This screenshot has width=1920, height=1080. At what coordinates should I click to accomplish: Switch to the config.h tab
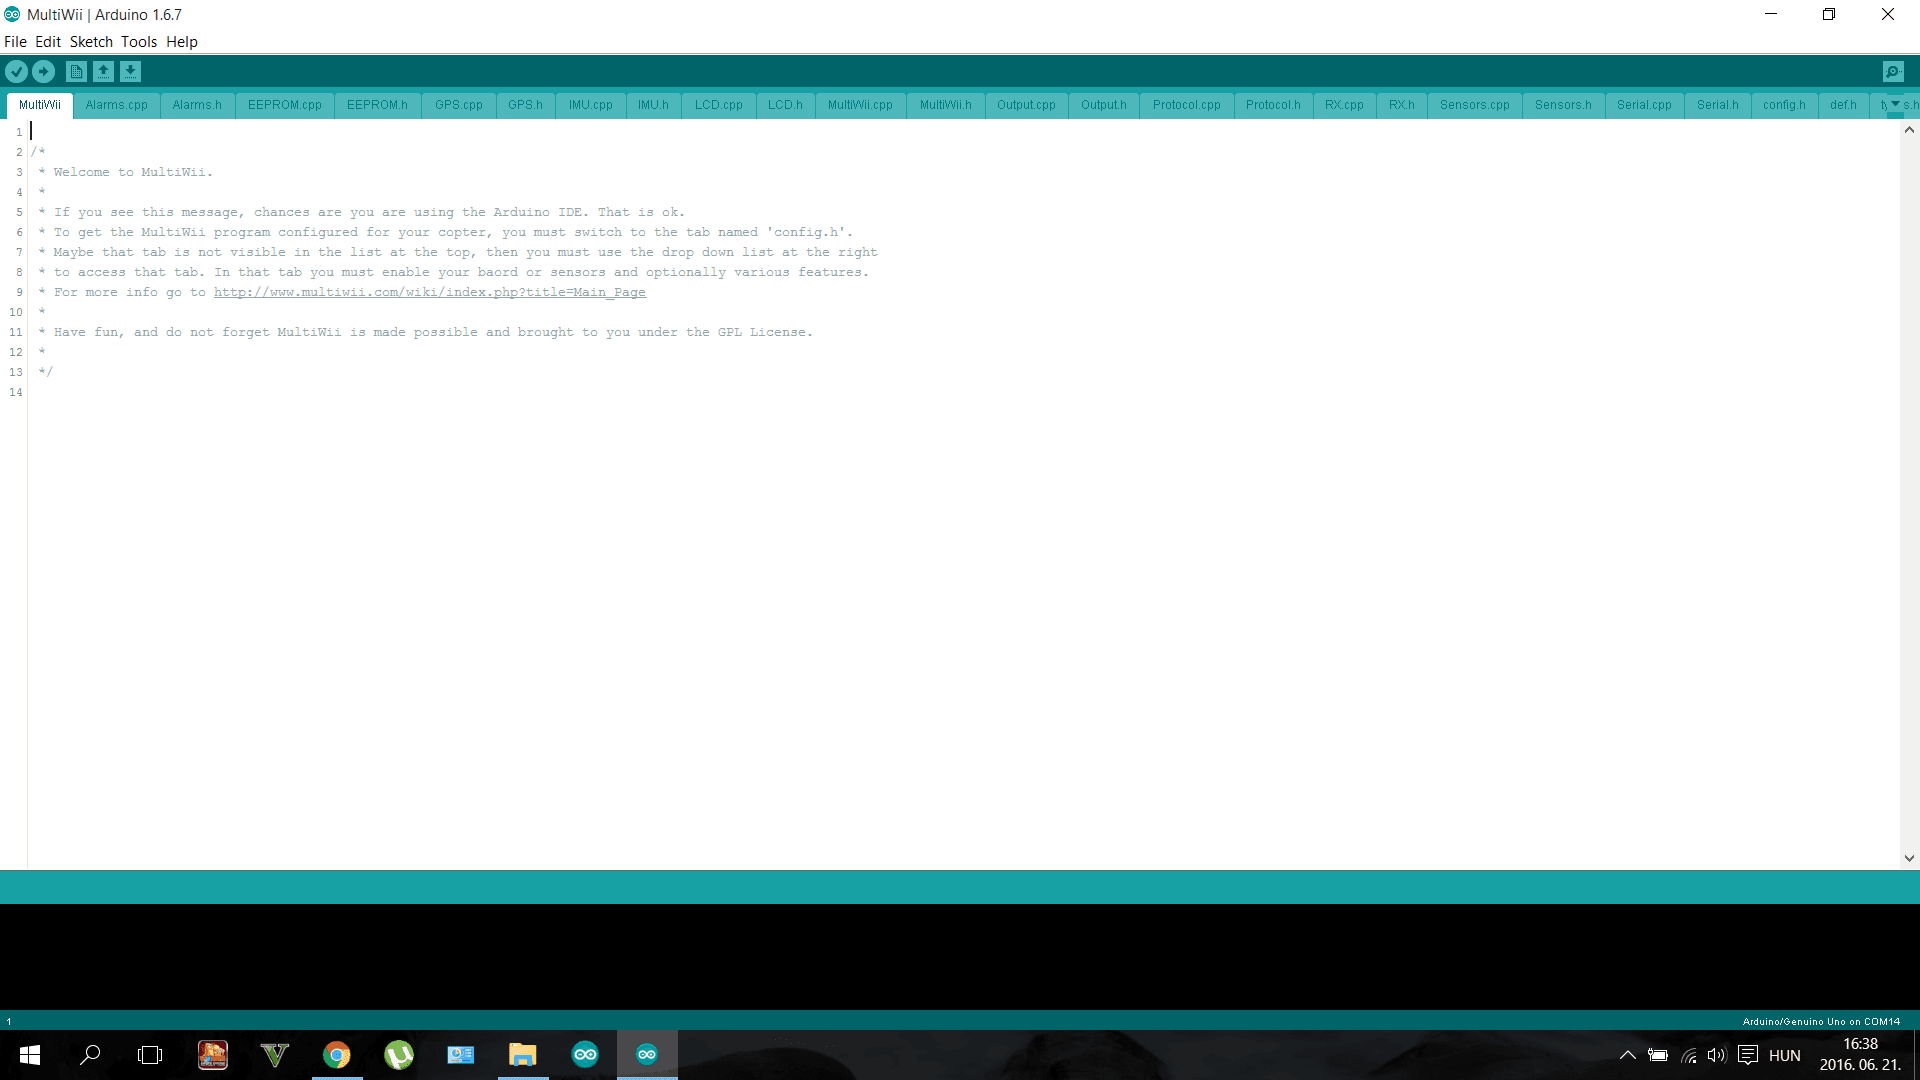click(x=1785, y=104)
